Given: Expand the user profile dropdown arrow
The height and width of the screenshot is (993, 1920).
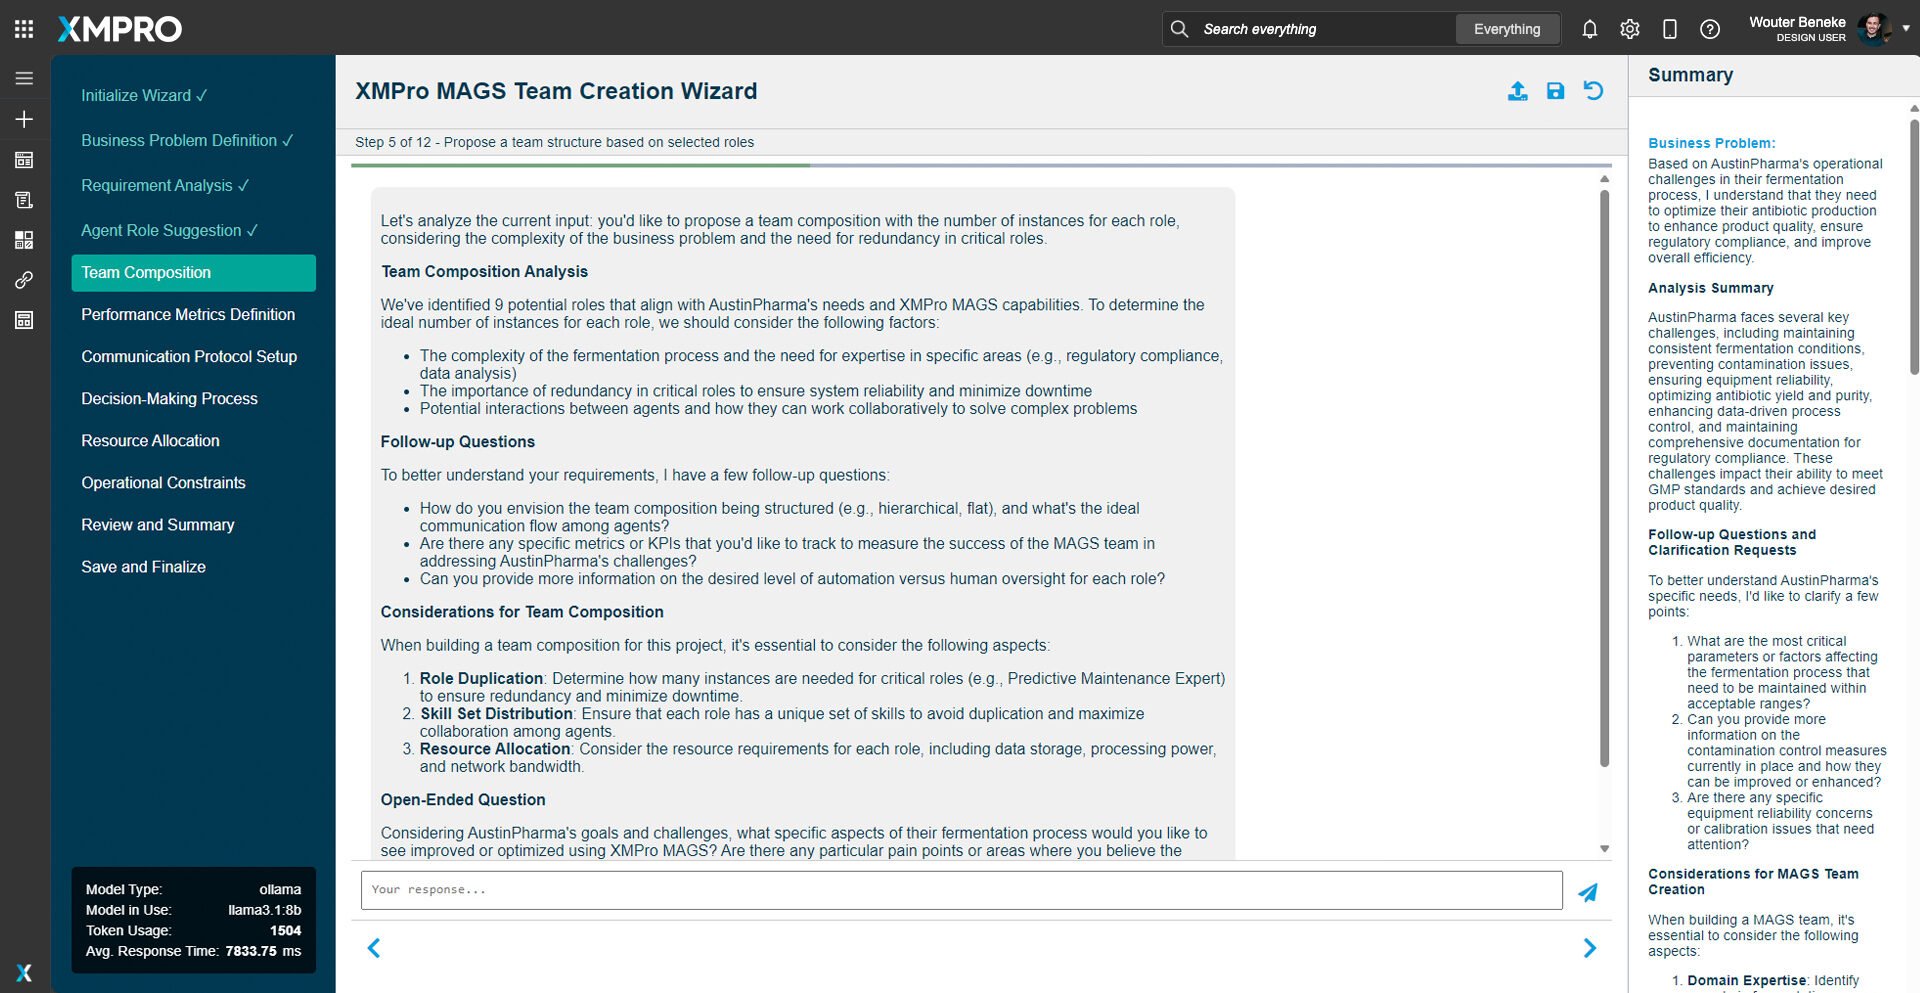Looking at the screenshot, I should 1905,29.
